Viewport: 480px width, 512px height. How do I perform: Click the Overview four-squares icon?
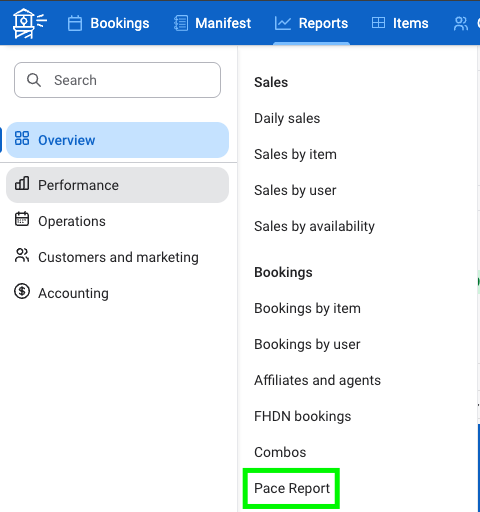(x=22, y=138)
